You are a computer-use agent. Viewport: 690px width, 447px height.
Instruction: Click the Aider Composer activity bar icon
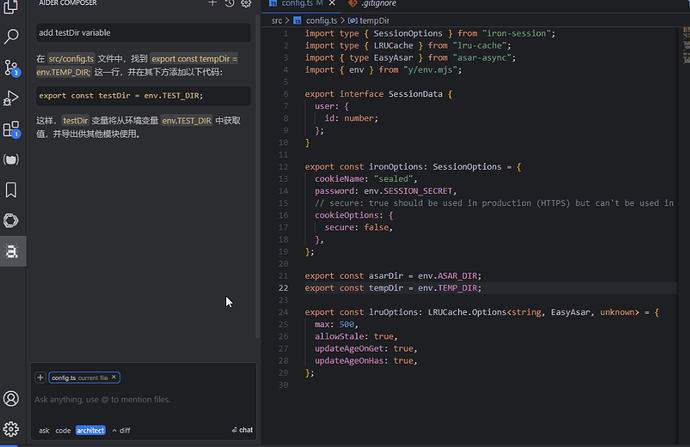click(12, 251)
